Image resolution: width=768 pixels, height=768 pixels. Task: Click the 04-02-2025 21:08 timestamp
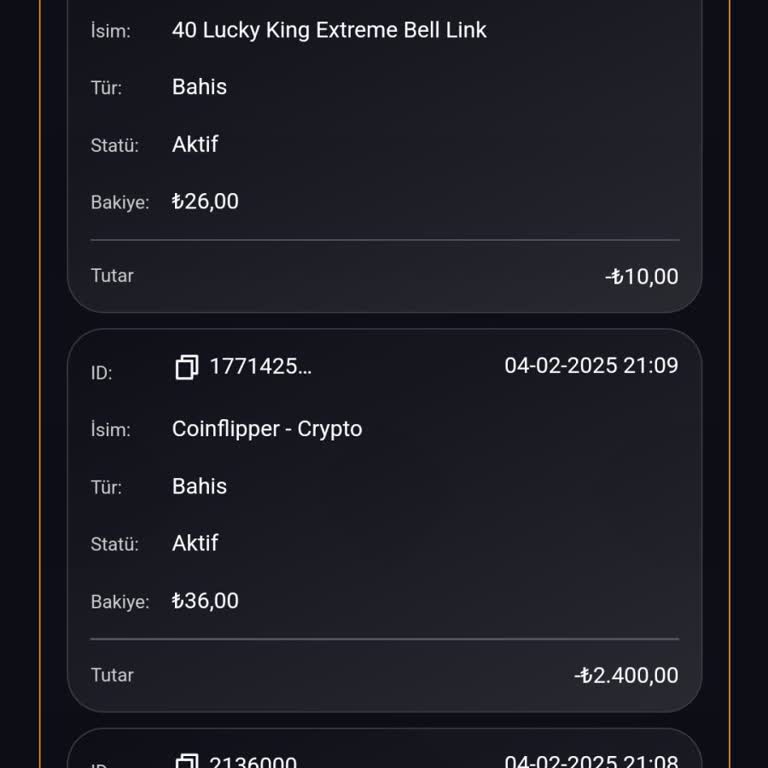[591, 762]
